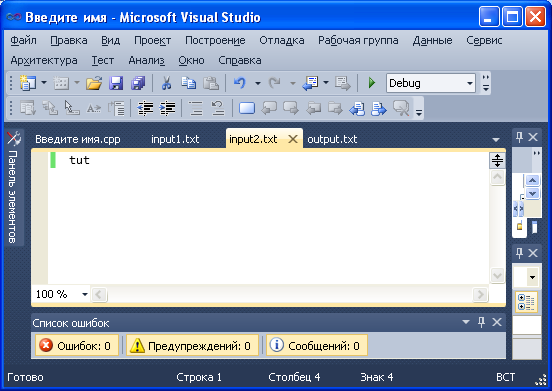
Task: Increase line indent icon
Action: click(x=167, y=108)
